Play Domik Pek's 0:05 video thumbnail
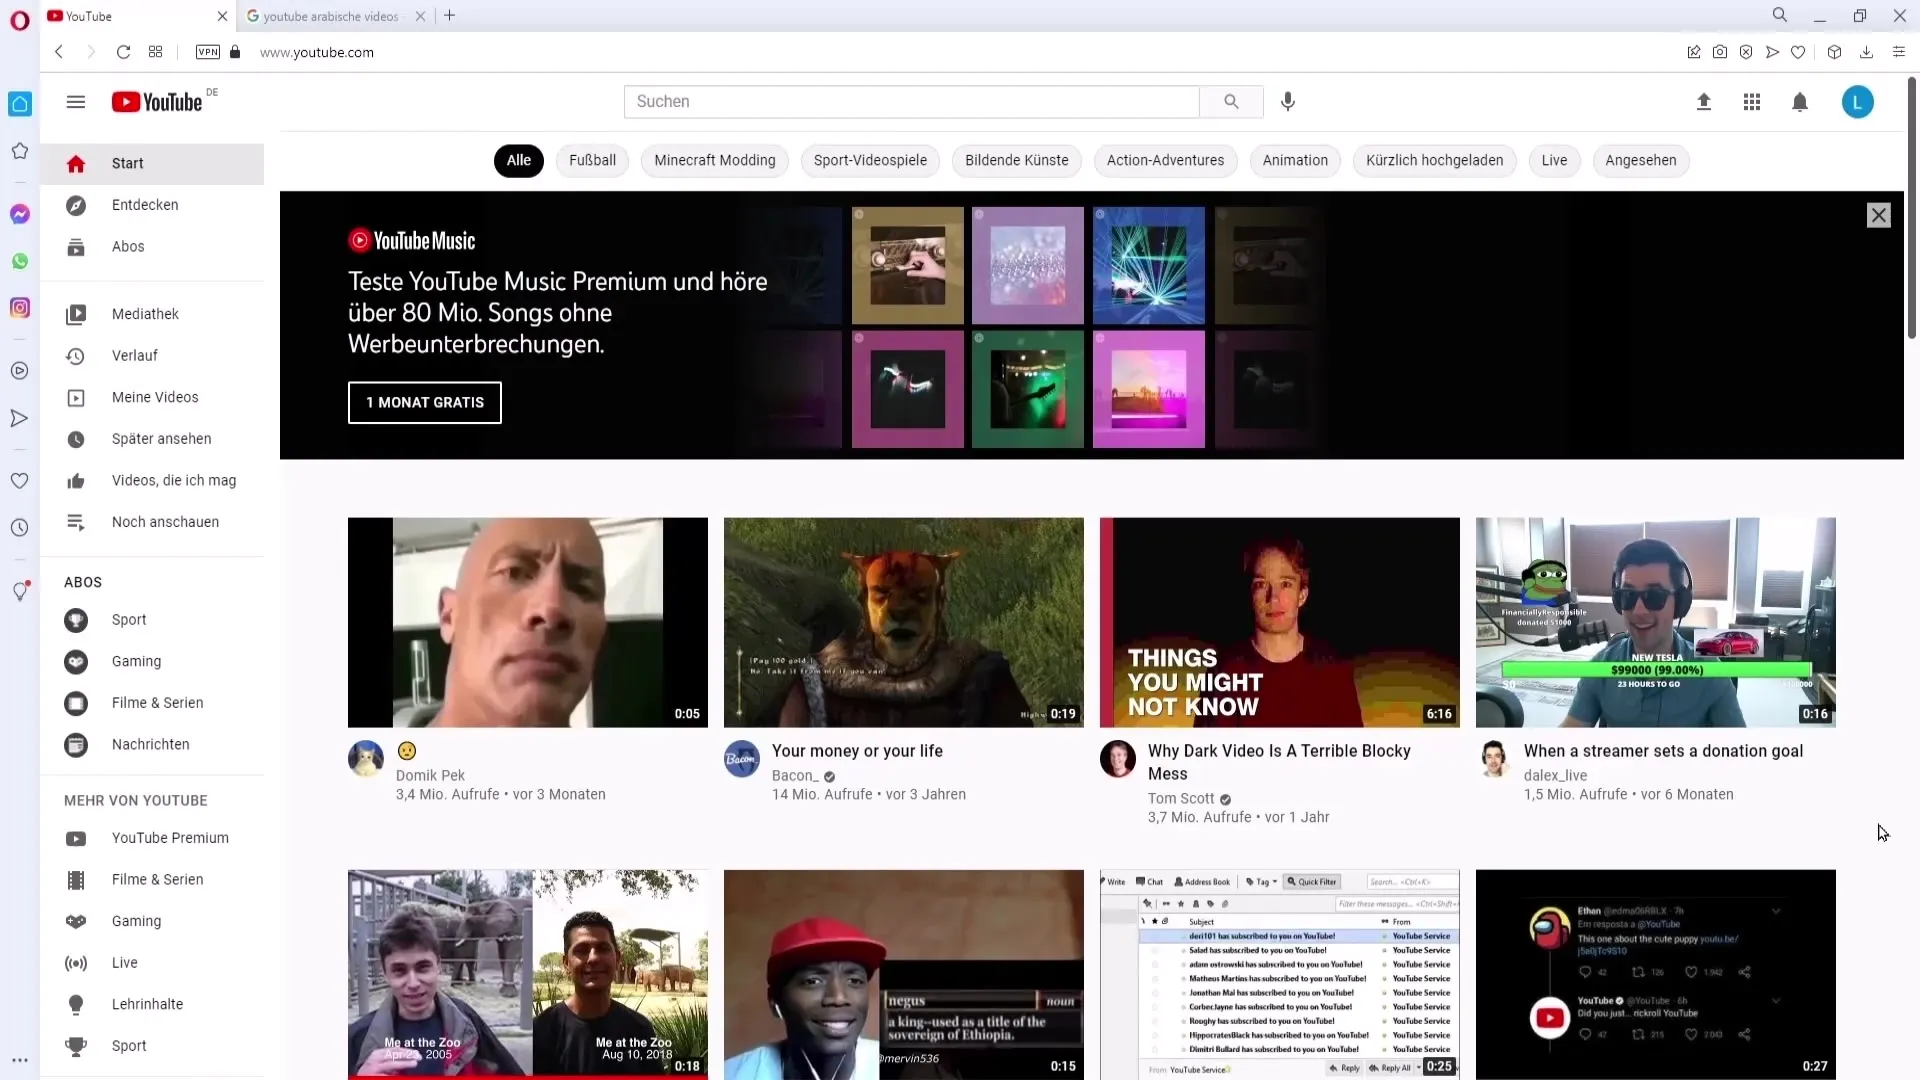 coord(528,622)
